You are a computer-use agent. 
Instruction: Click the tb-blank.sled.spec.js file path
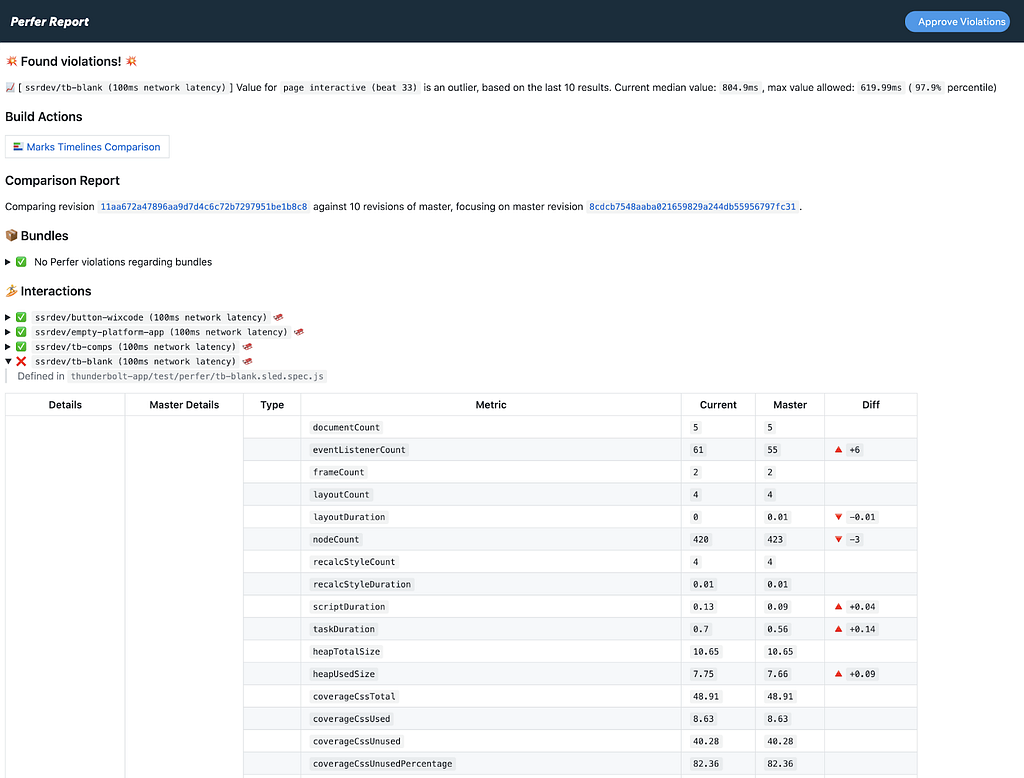tap(197, 376)
